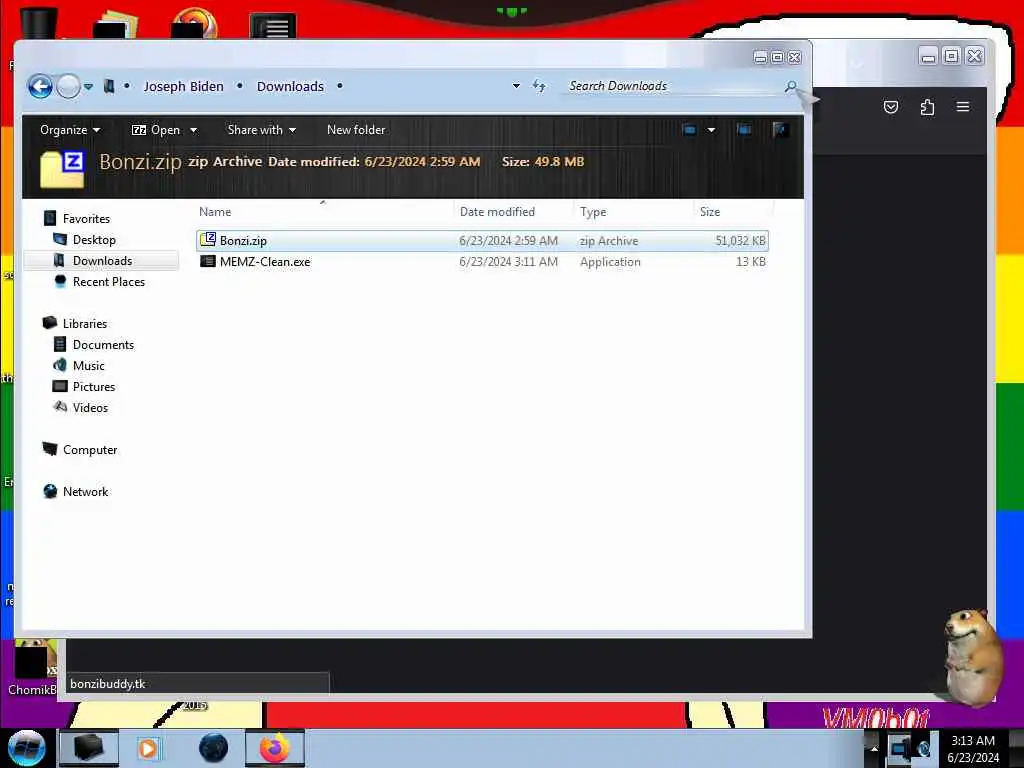Switch to Firefox taskbar button
Viewport: 1024px width, 768px height.
[275, 748]
